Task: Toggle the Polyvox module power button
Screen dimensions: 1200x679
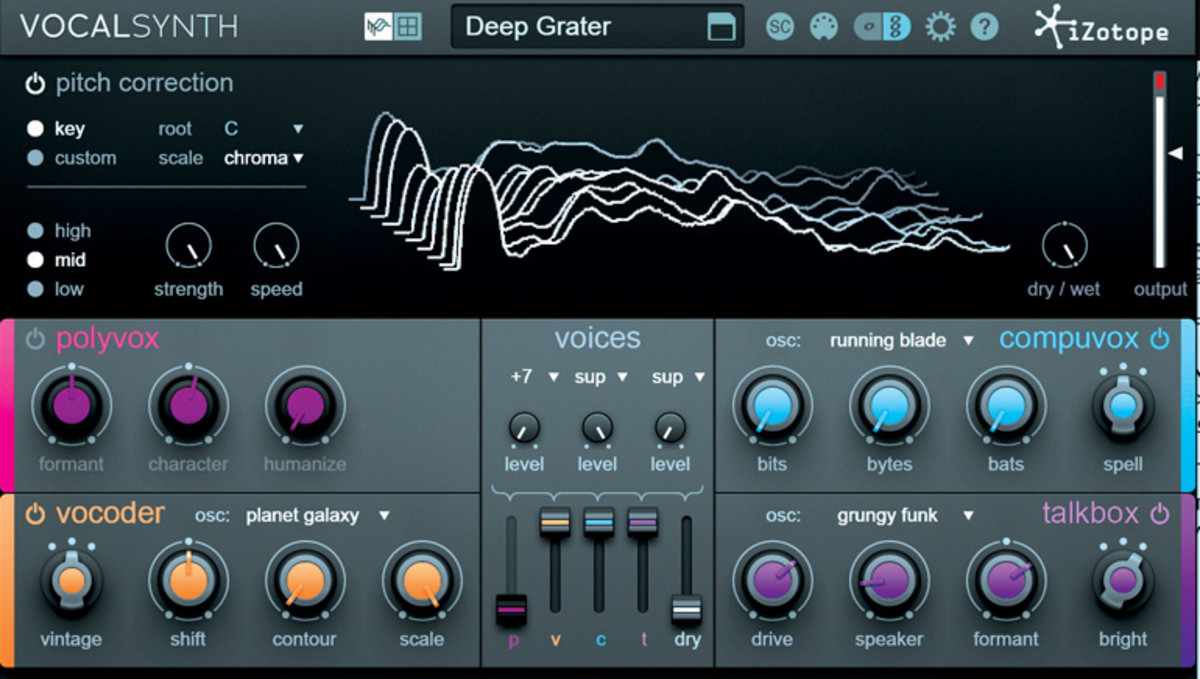Action: [34, 339]
